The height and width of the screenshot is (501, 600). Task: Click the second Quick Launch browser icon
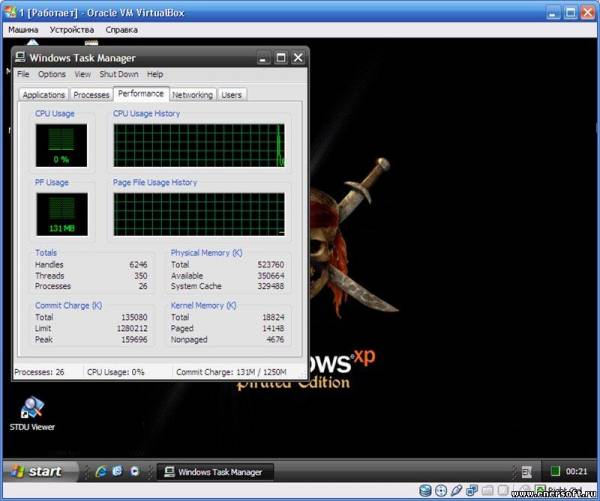click(x=117, y=471)
